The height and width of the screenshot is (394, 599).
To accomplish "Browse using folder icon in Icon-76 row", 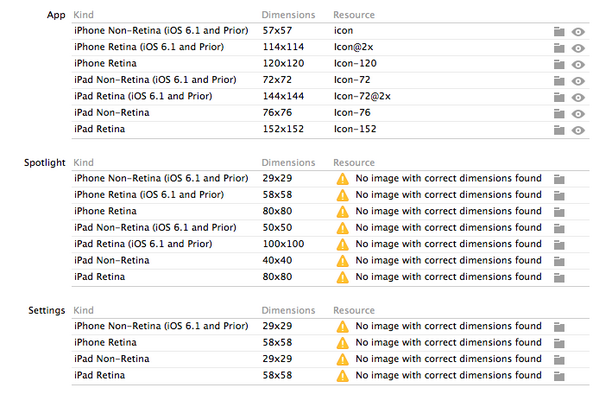I will 559,114.
